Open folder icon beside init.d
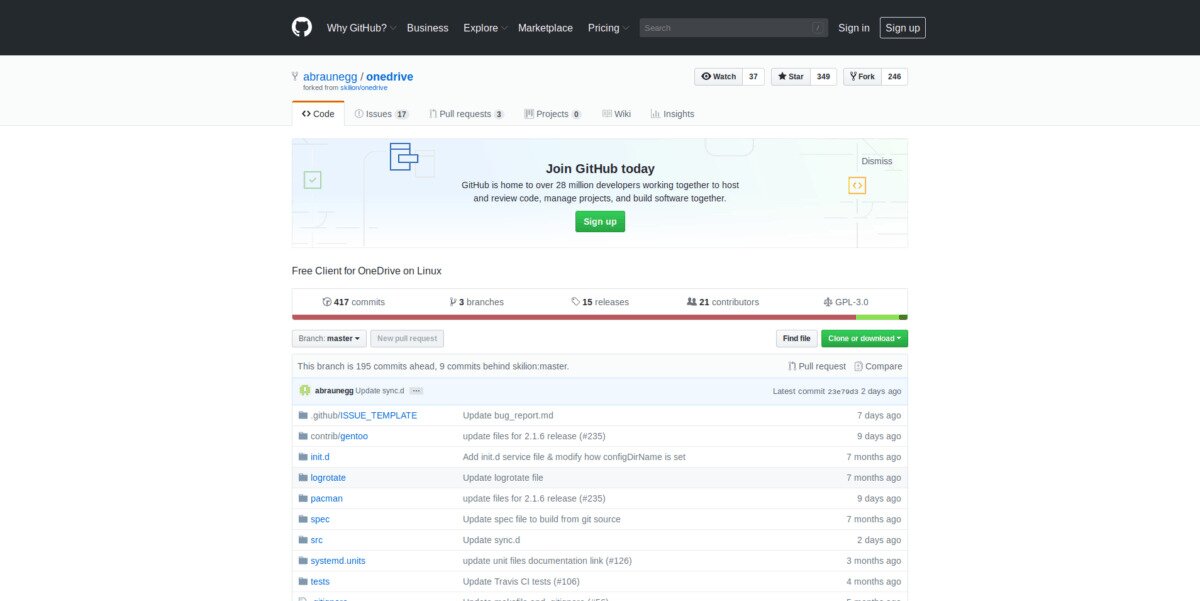 click(302, 457)
